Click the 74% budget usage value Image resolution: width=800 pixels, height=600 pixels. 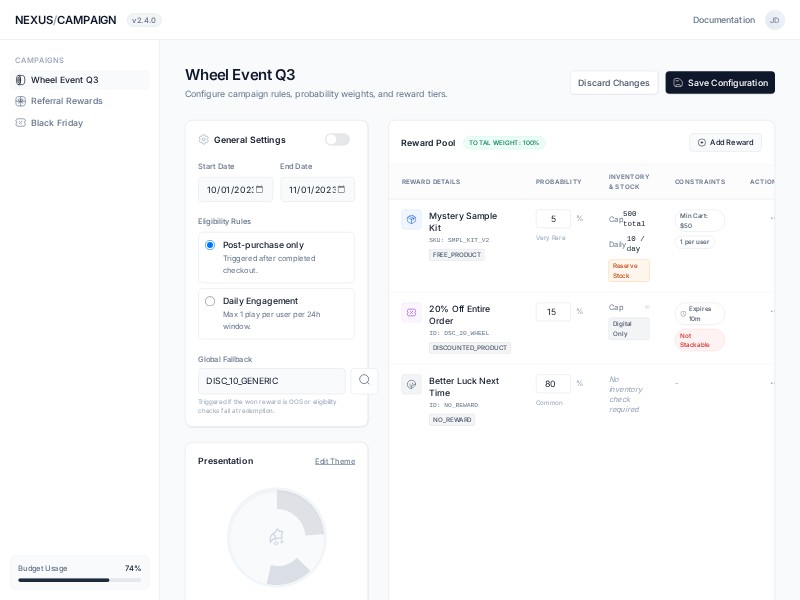tap(133, 568)
